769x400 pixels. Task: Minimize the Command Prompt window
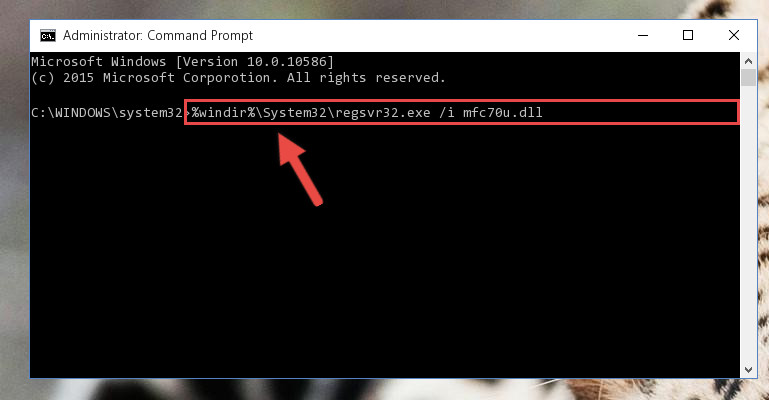click(x=642, y=35)
